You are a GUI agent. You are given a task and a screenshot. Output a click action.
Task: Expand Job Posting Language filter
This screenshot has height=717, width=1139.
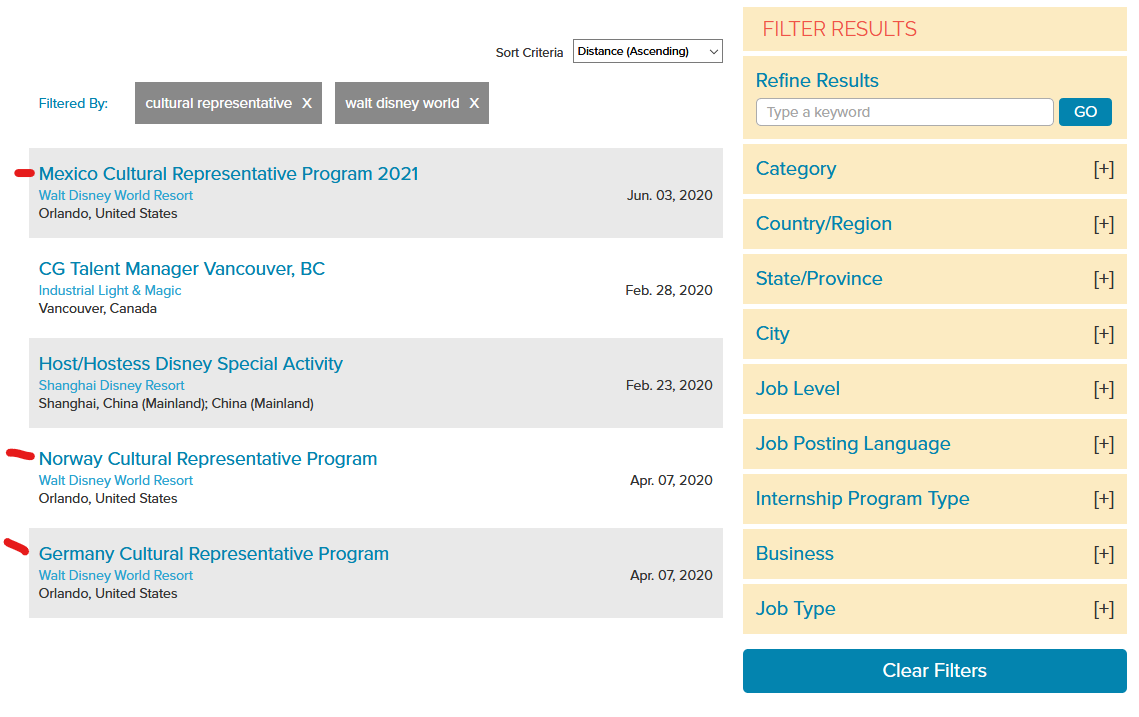coord(1103,444)
